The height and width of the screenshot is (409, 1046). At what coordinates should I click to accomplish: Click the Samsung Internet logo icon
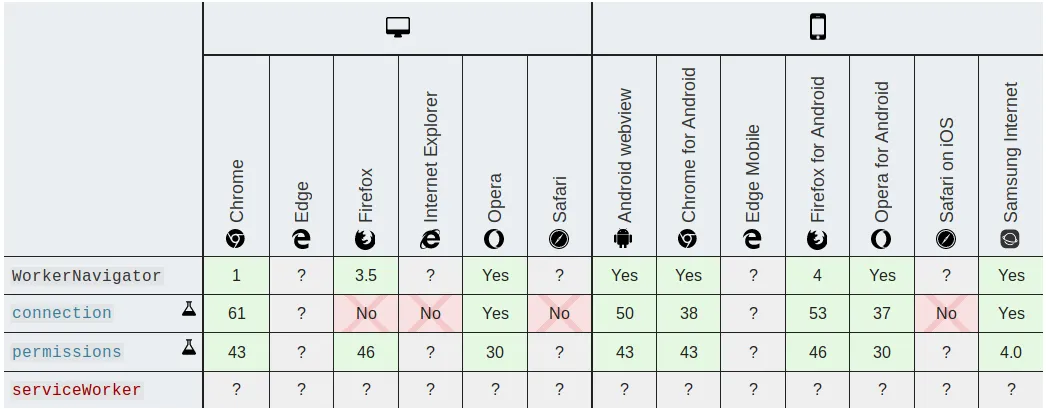[x=1010, y=239]
